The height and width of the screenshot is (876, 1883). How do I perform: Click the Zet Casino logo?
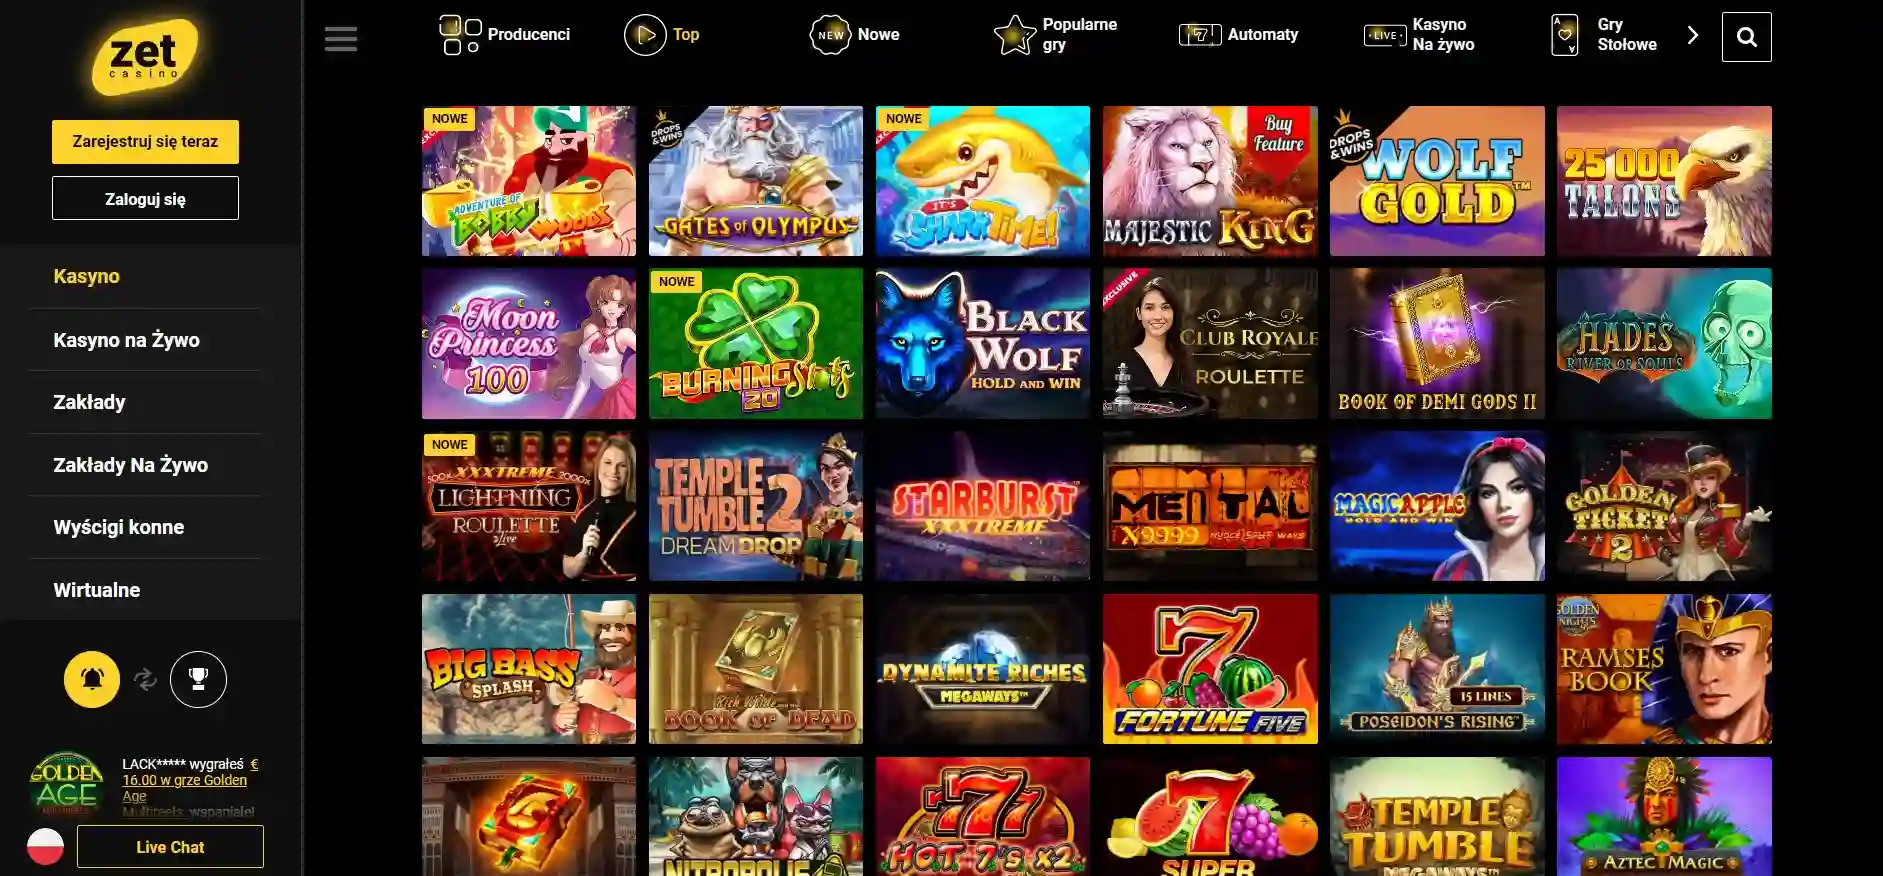pos(146,57)
